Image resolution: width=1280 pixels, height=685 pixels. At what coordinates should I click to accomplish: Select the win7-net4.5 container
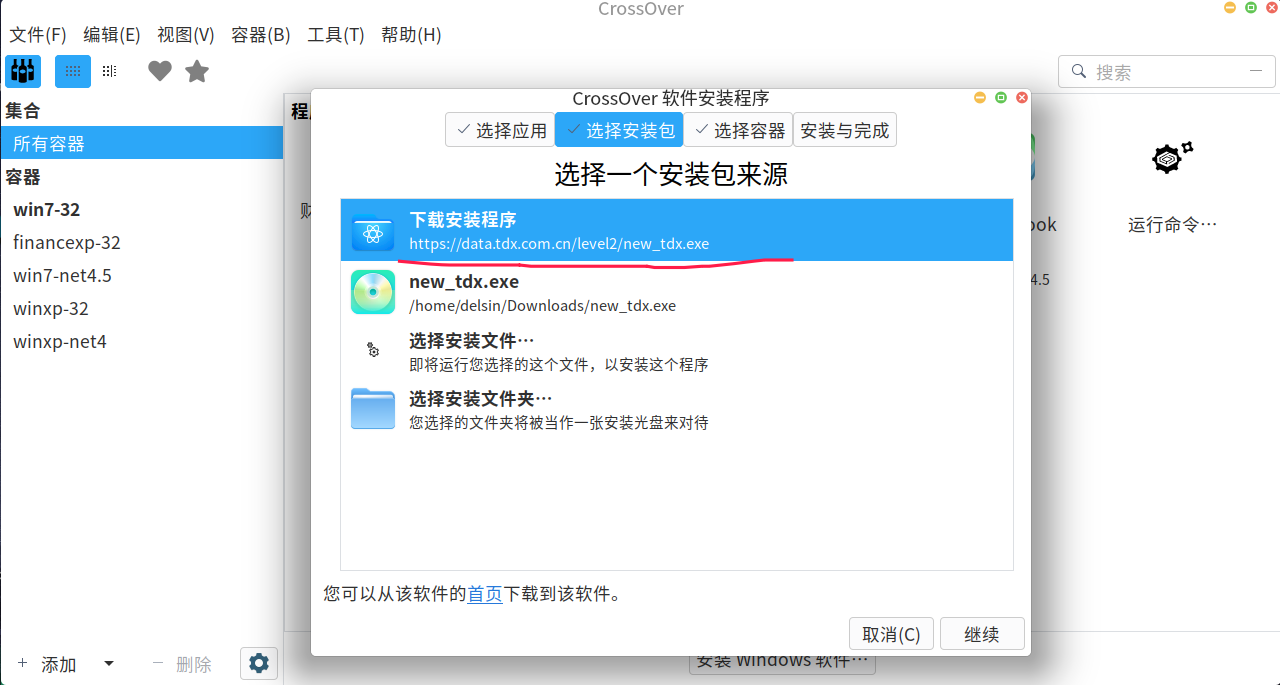(61, 275)
